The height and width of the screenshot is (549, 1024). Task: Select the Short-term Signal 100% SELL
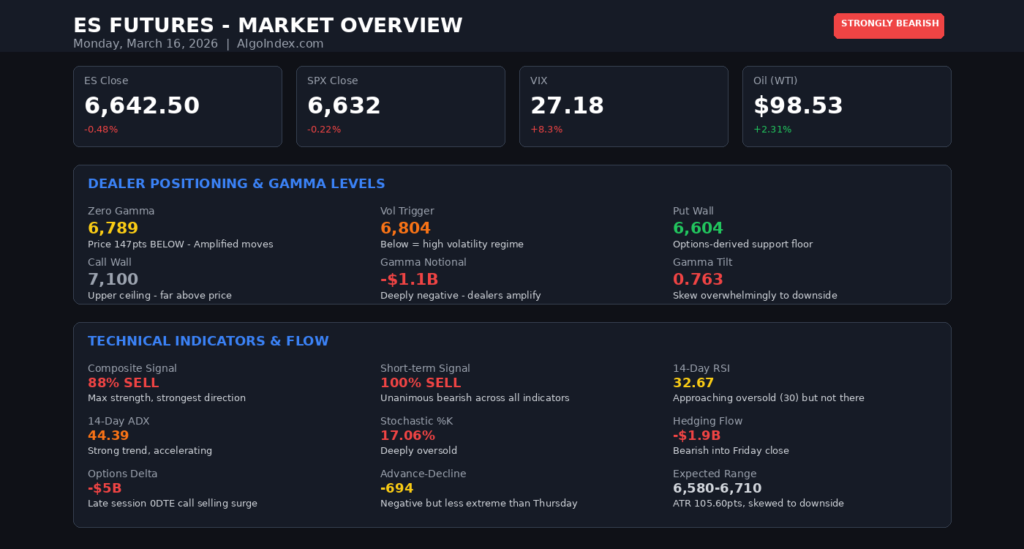click(421, 383)
